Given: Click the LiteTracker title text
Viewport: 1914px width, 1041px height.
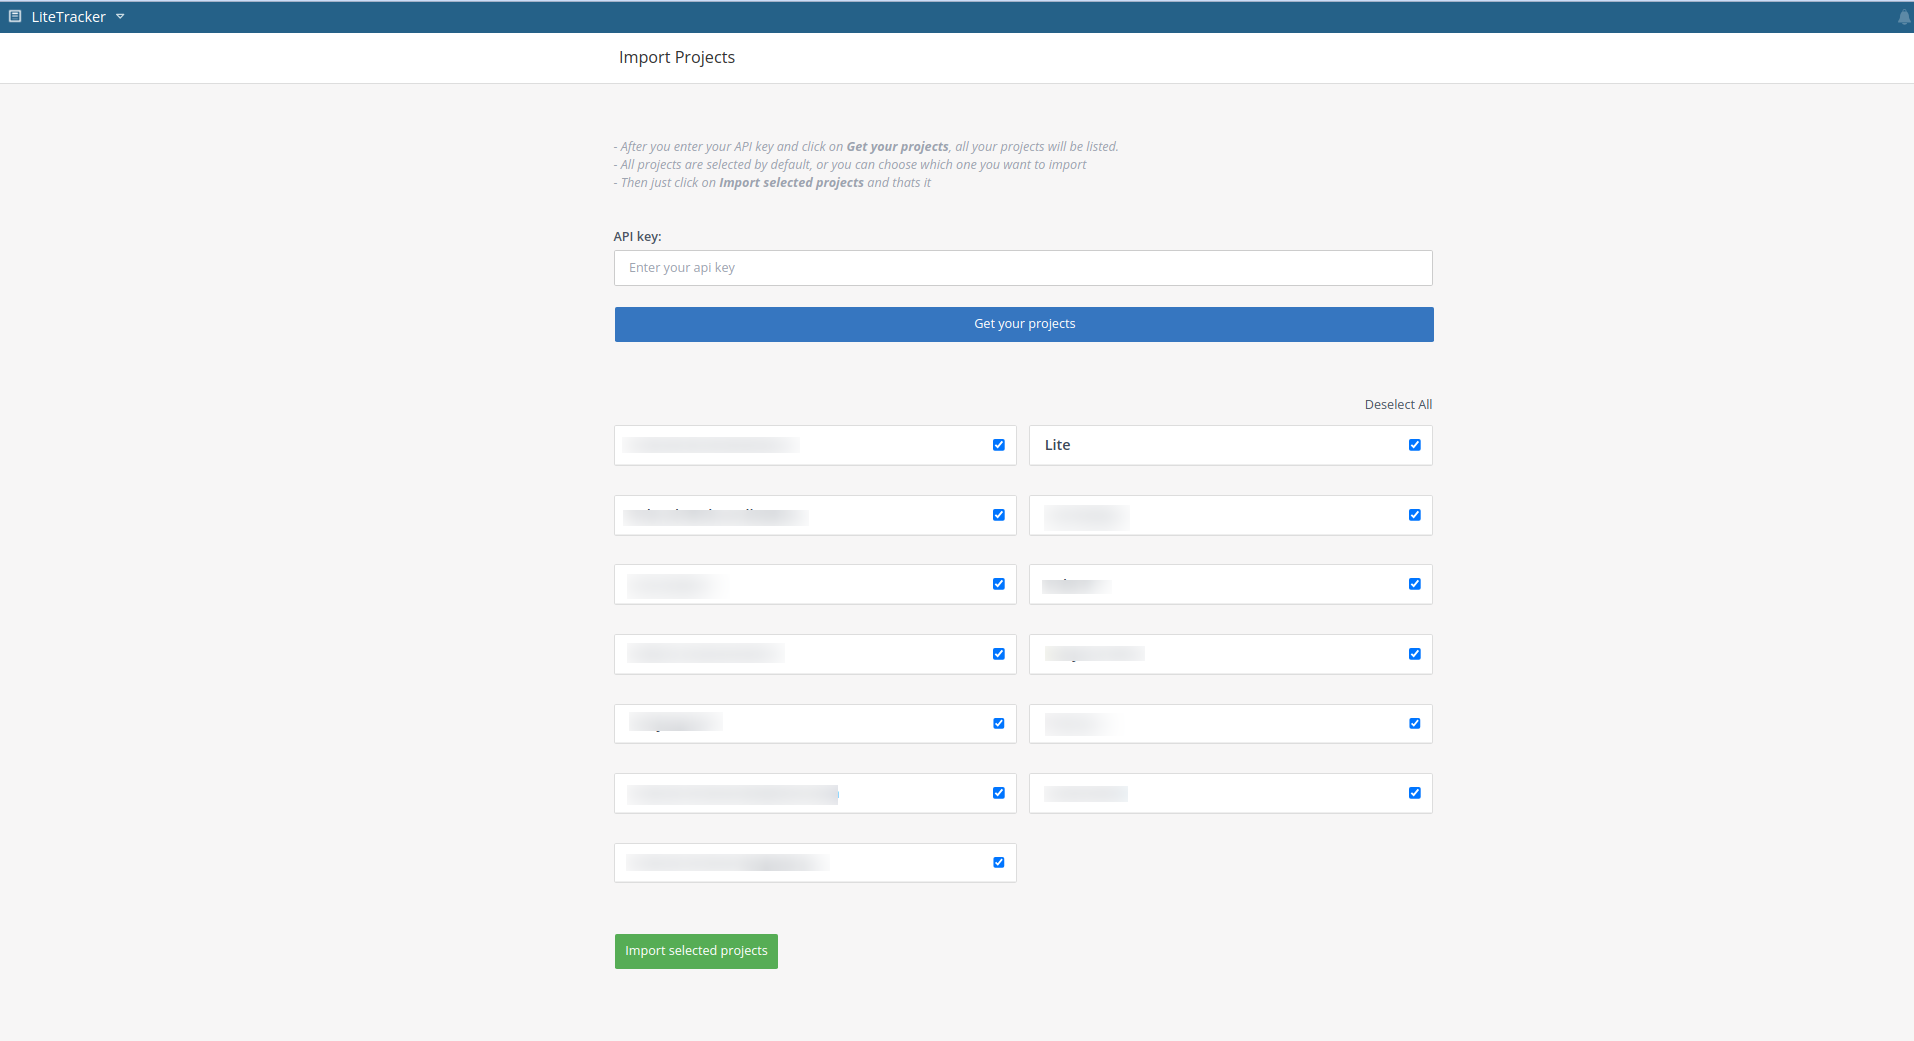Looking at the screenshot, I should tap(68, 17).
